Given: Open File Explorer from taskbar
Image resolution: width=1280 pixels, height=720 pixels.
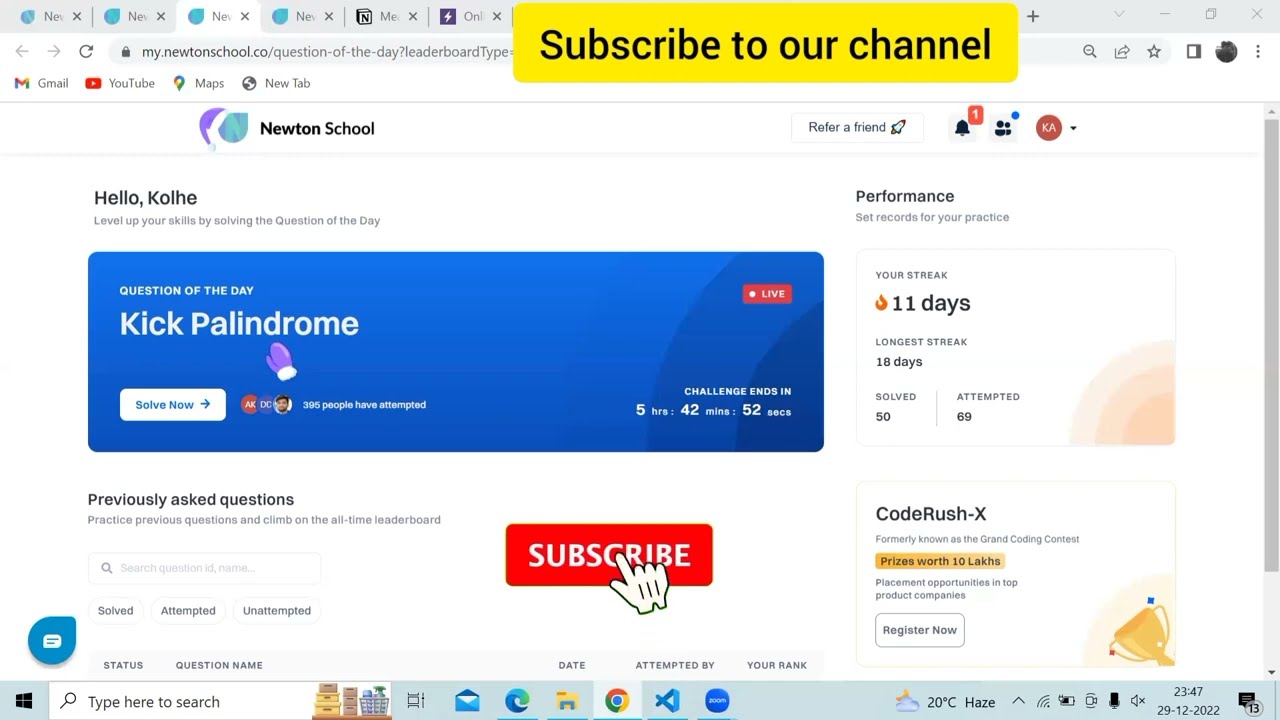Looking at the screenshot, I should point(567,701).
